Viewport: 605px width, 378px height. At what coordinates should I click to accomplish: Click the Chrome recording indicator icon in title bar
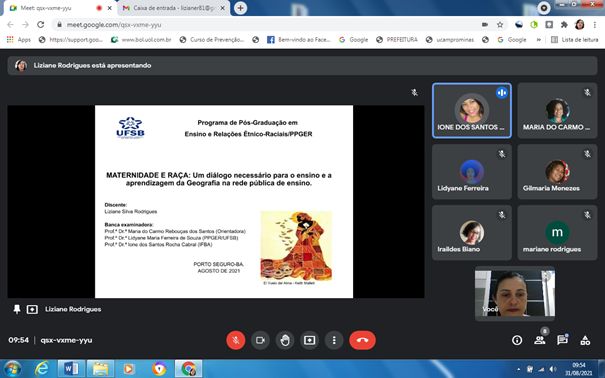tap(544, 8)
